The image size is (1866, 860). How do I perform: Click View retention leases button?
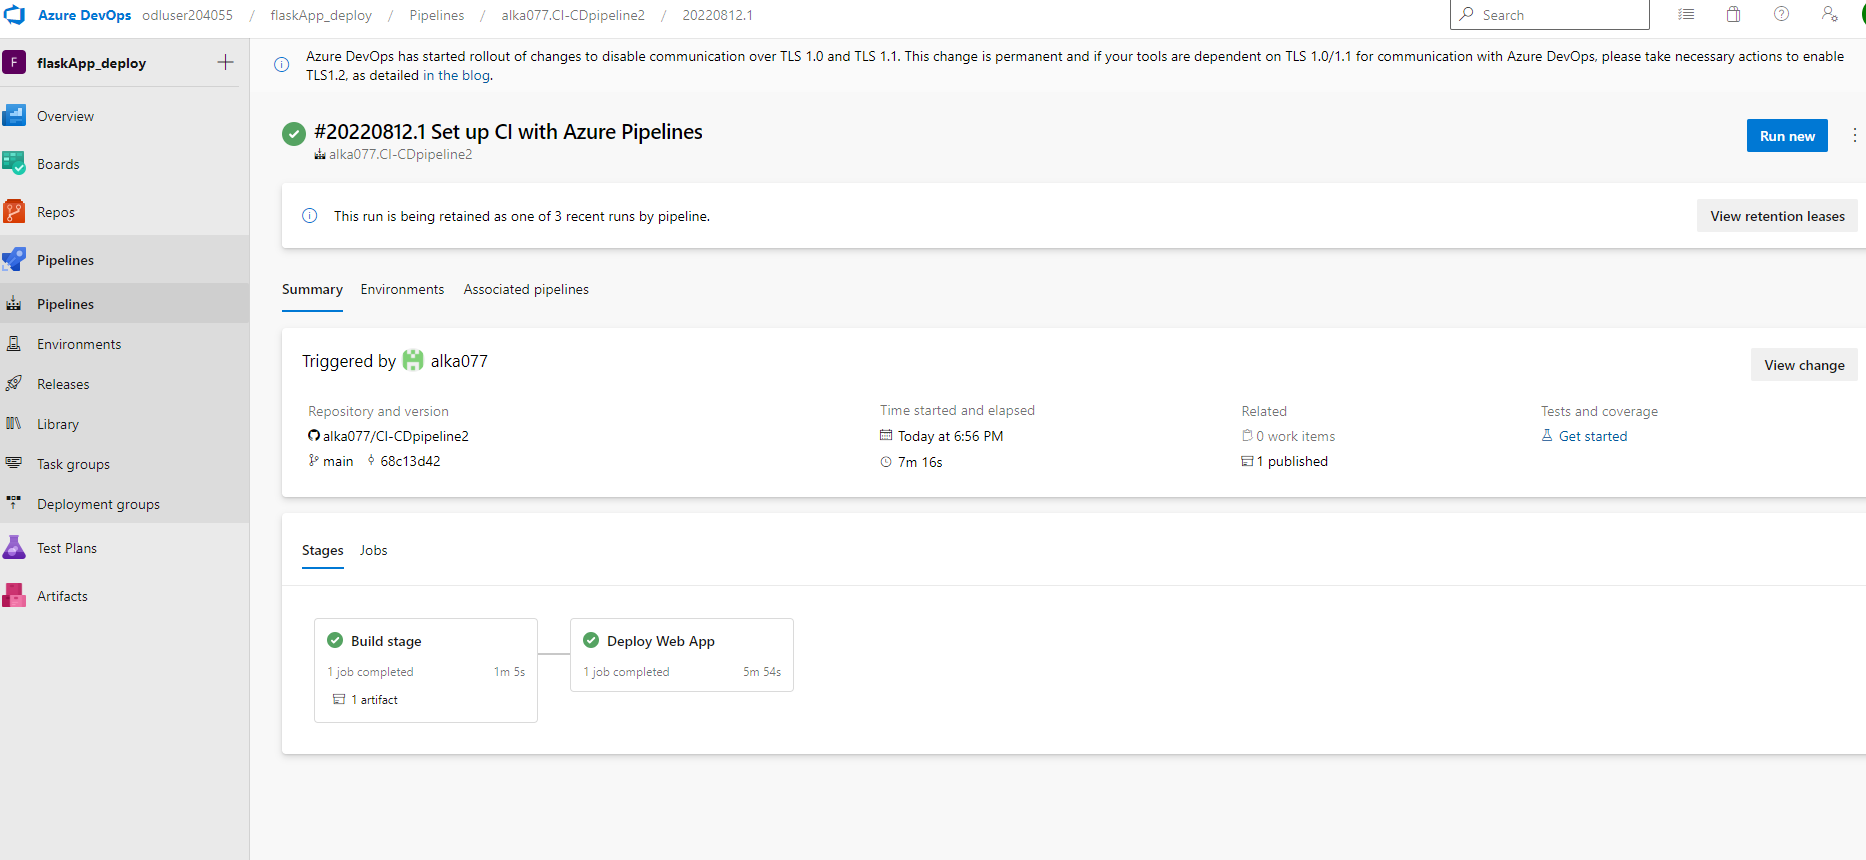[x=1777, y=216]
